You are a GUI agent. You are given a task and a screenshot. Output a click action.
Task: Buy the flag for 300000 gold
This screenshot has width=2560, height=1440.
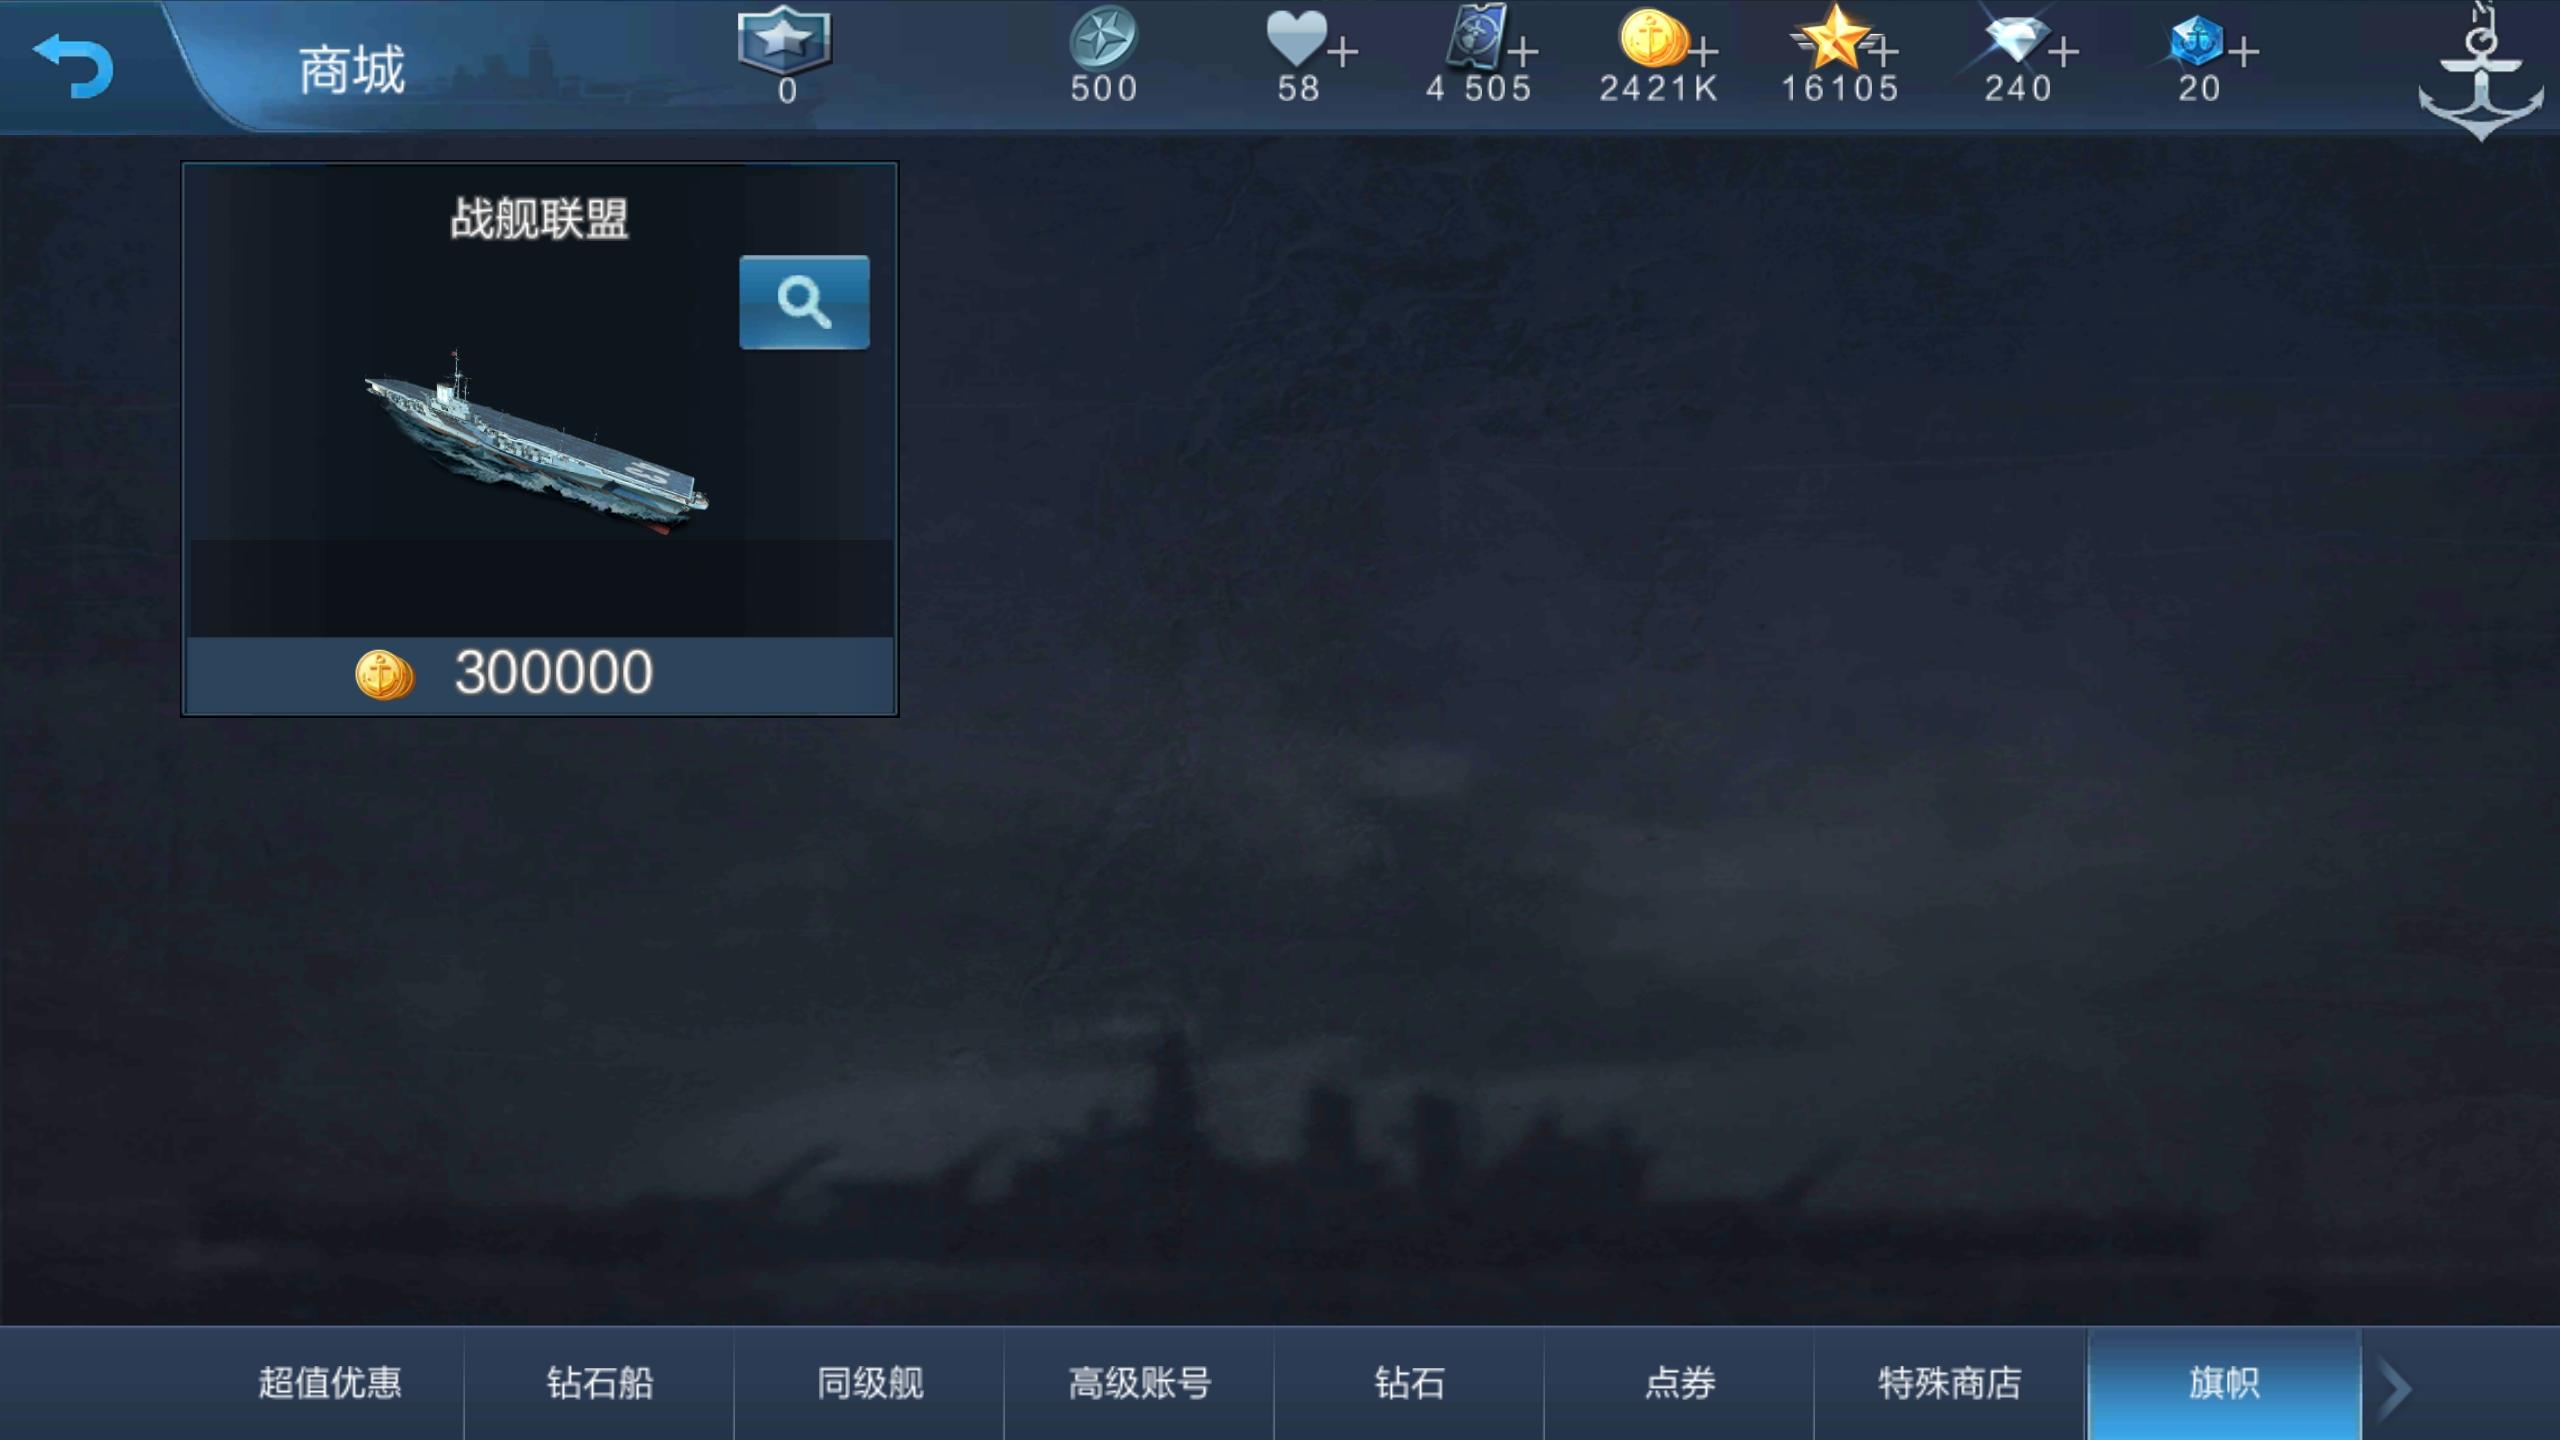[540, 673]
